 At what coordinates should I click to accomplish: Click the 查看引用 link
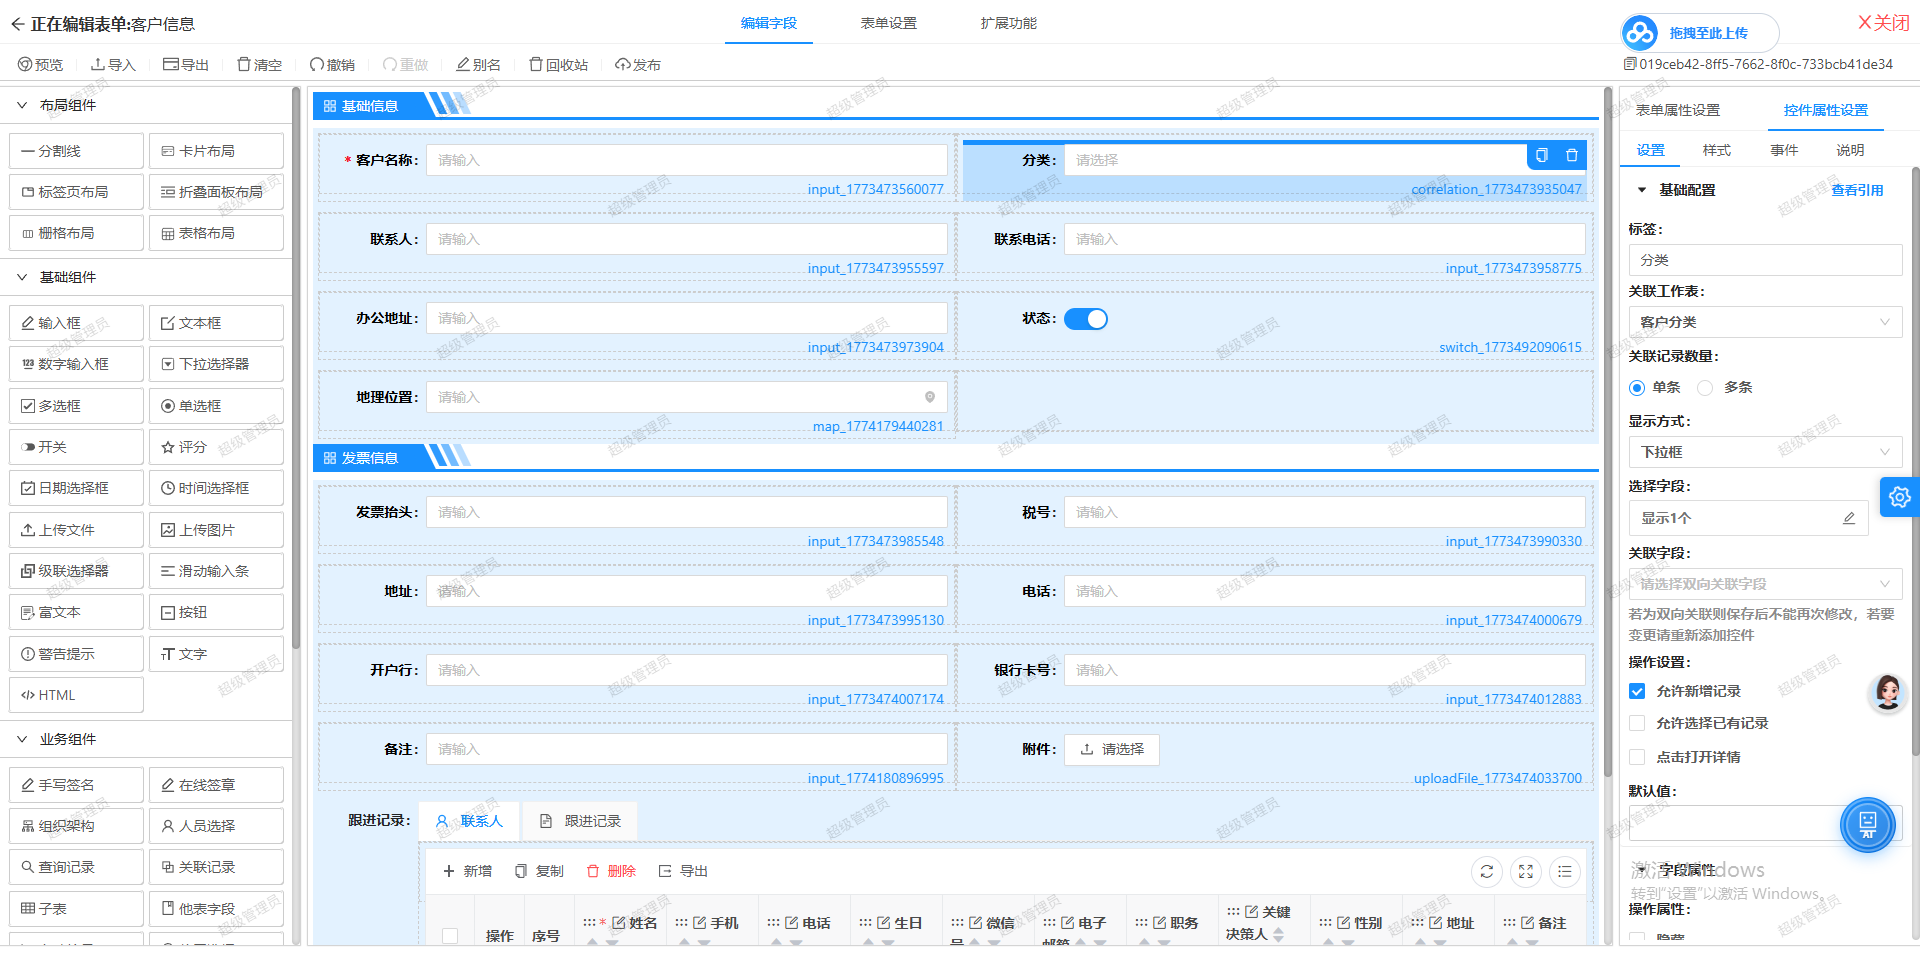point(1857,190)
